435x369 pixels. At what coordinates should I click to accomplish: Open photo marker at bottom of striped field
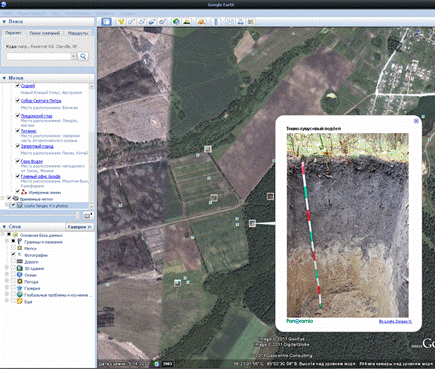click(214, 198)
